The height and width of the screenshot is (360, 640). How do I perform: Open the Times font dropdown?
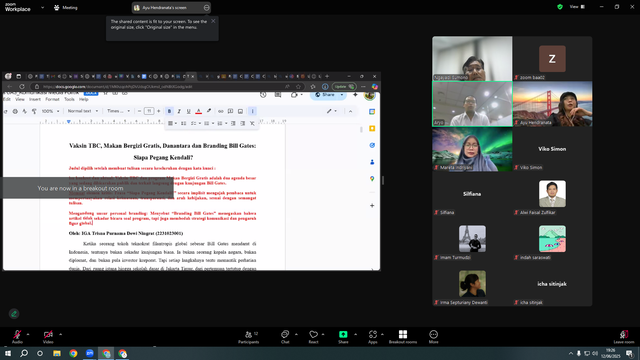pyautogui.click(x=118, y=111)
